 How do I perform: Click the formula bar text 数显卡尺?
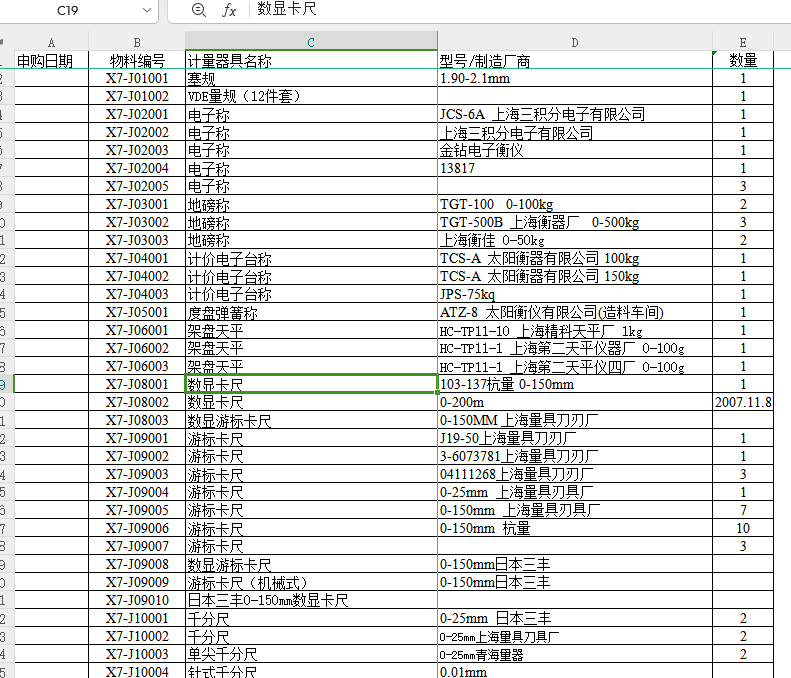tap(287, 10)
